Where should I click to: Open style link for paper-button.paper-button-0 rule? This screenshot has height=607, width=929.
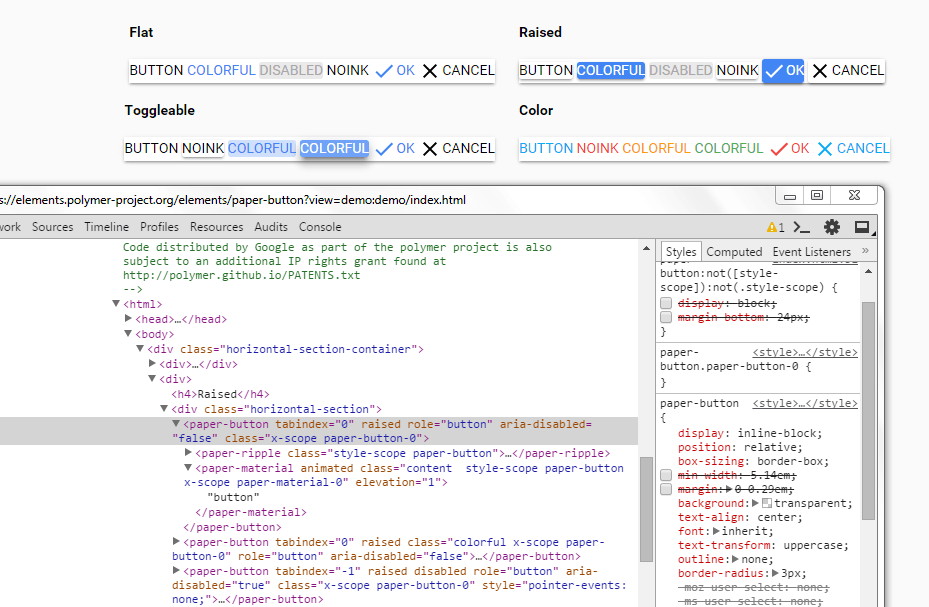pos(804,353)
